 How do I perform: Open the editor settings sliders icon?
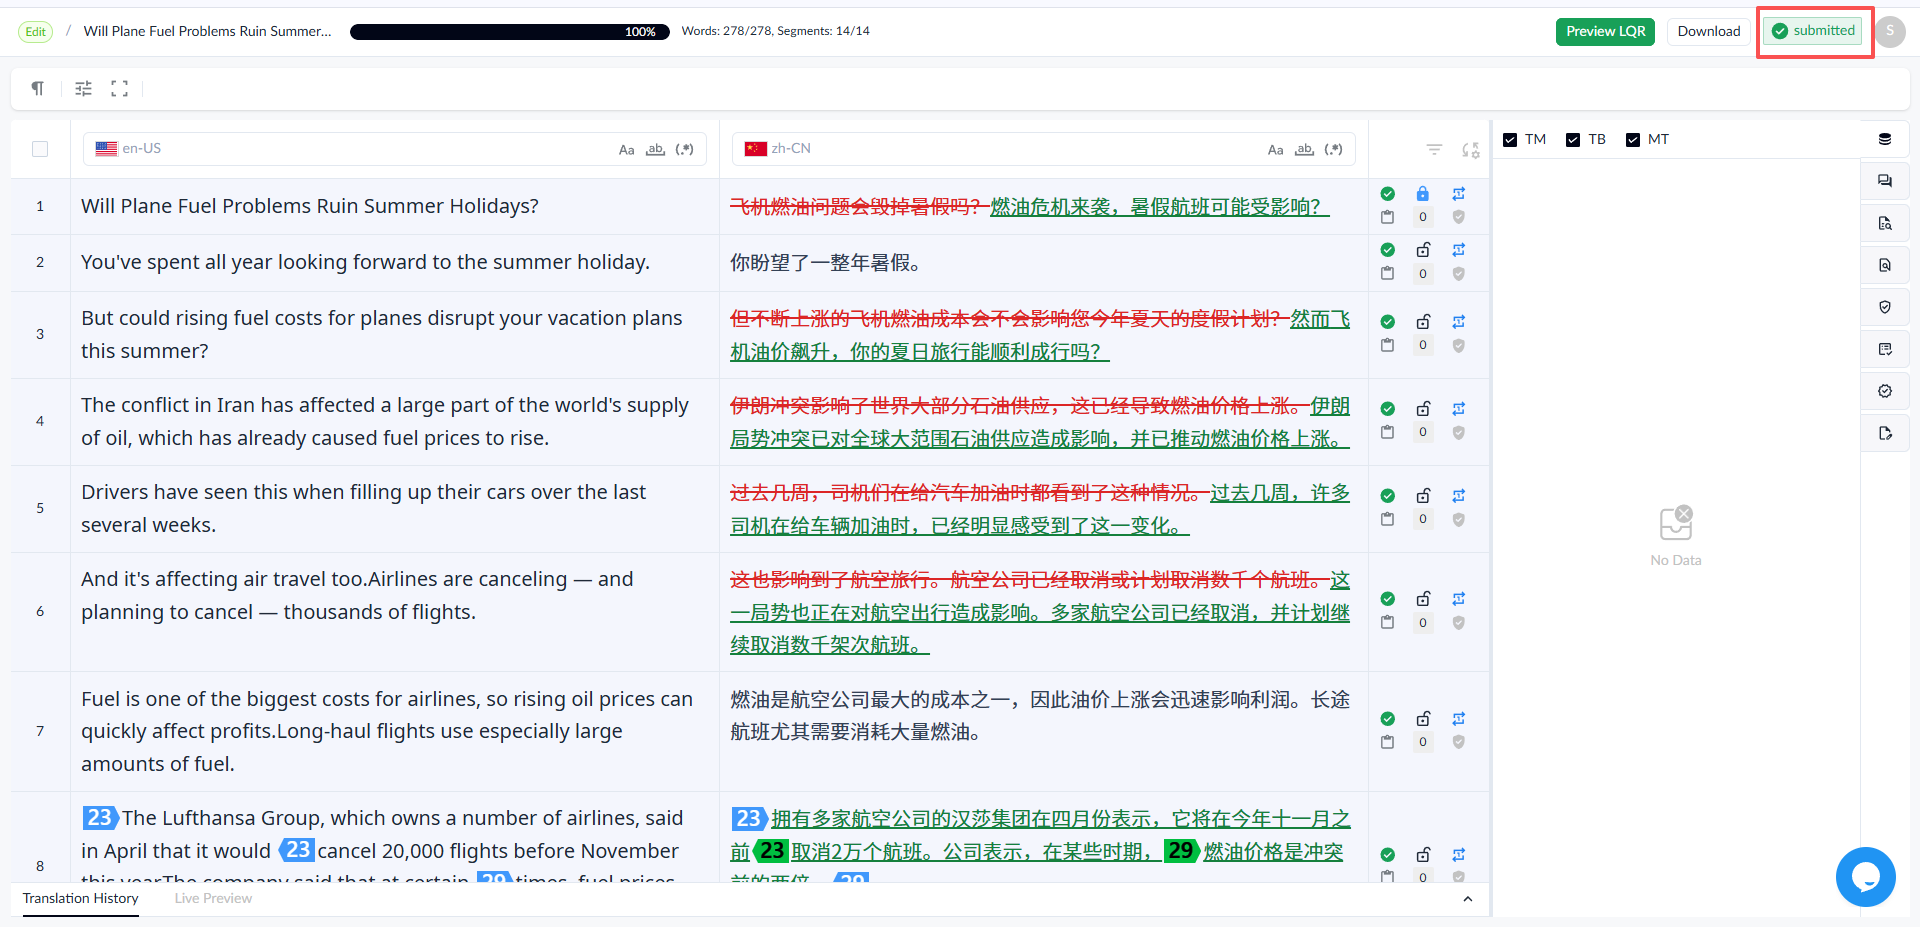coord(84,89)
